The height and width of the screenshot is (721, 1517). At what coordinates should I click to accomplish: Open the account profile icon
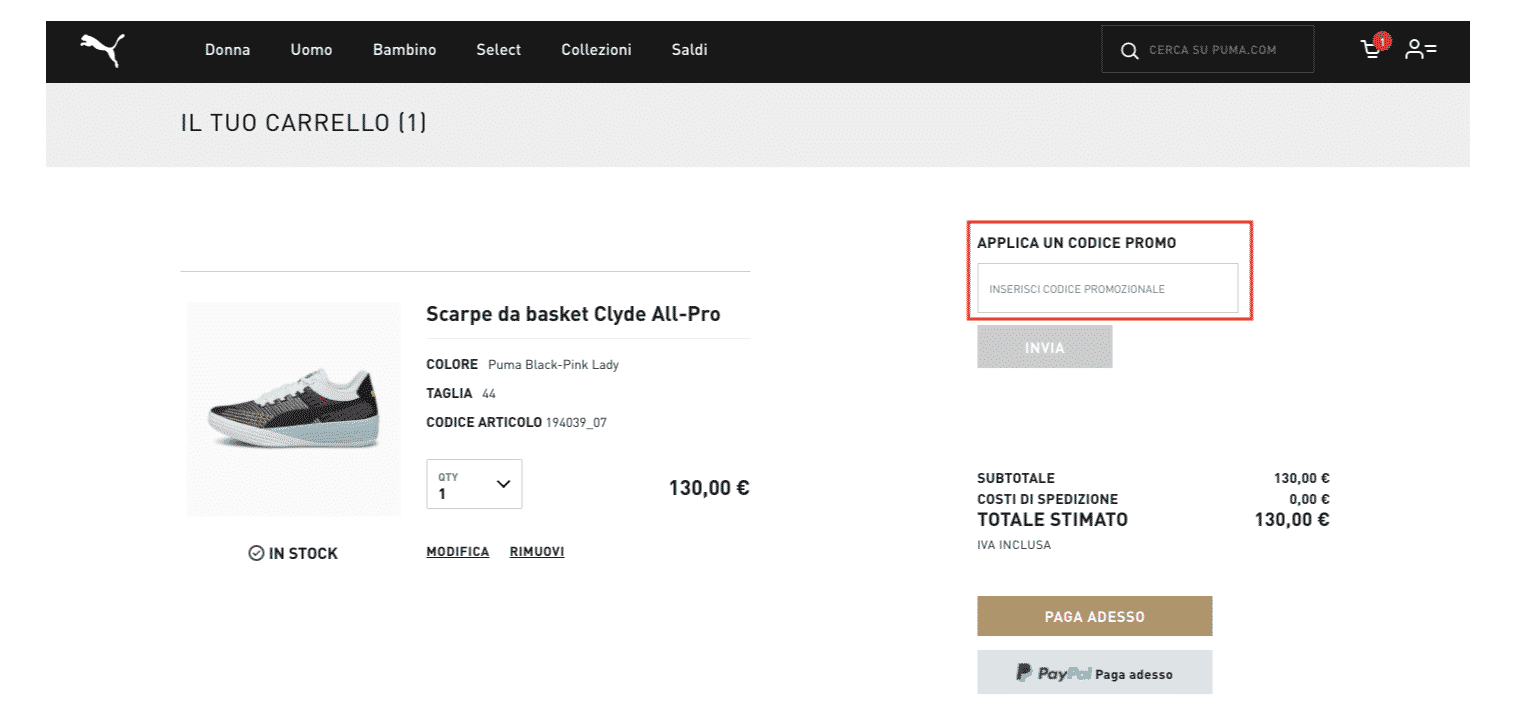point(1420,49)
